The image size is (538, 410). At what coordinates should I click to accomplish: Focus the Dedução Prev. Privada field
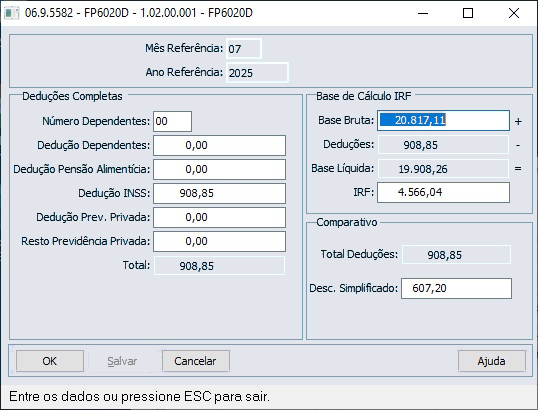point(219,217)
